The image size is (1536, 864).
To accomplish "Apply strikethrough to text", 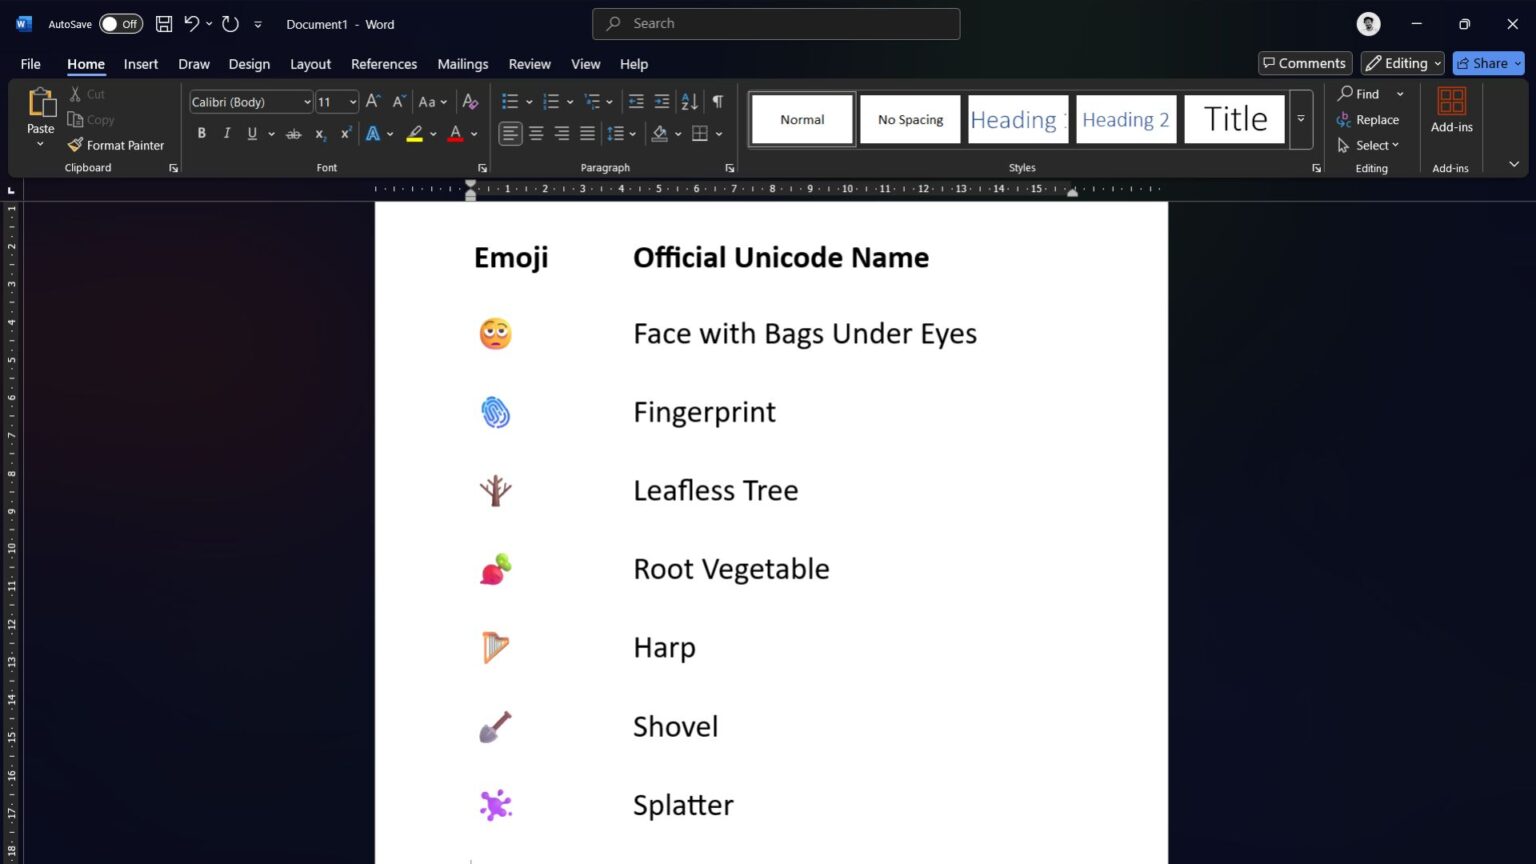I will 293,133.
